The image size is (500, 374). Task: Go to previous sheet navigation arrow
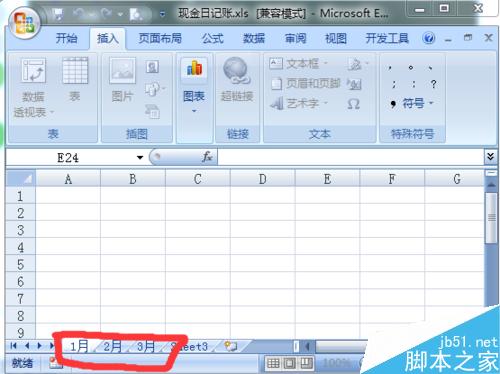tap(27, 346)
